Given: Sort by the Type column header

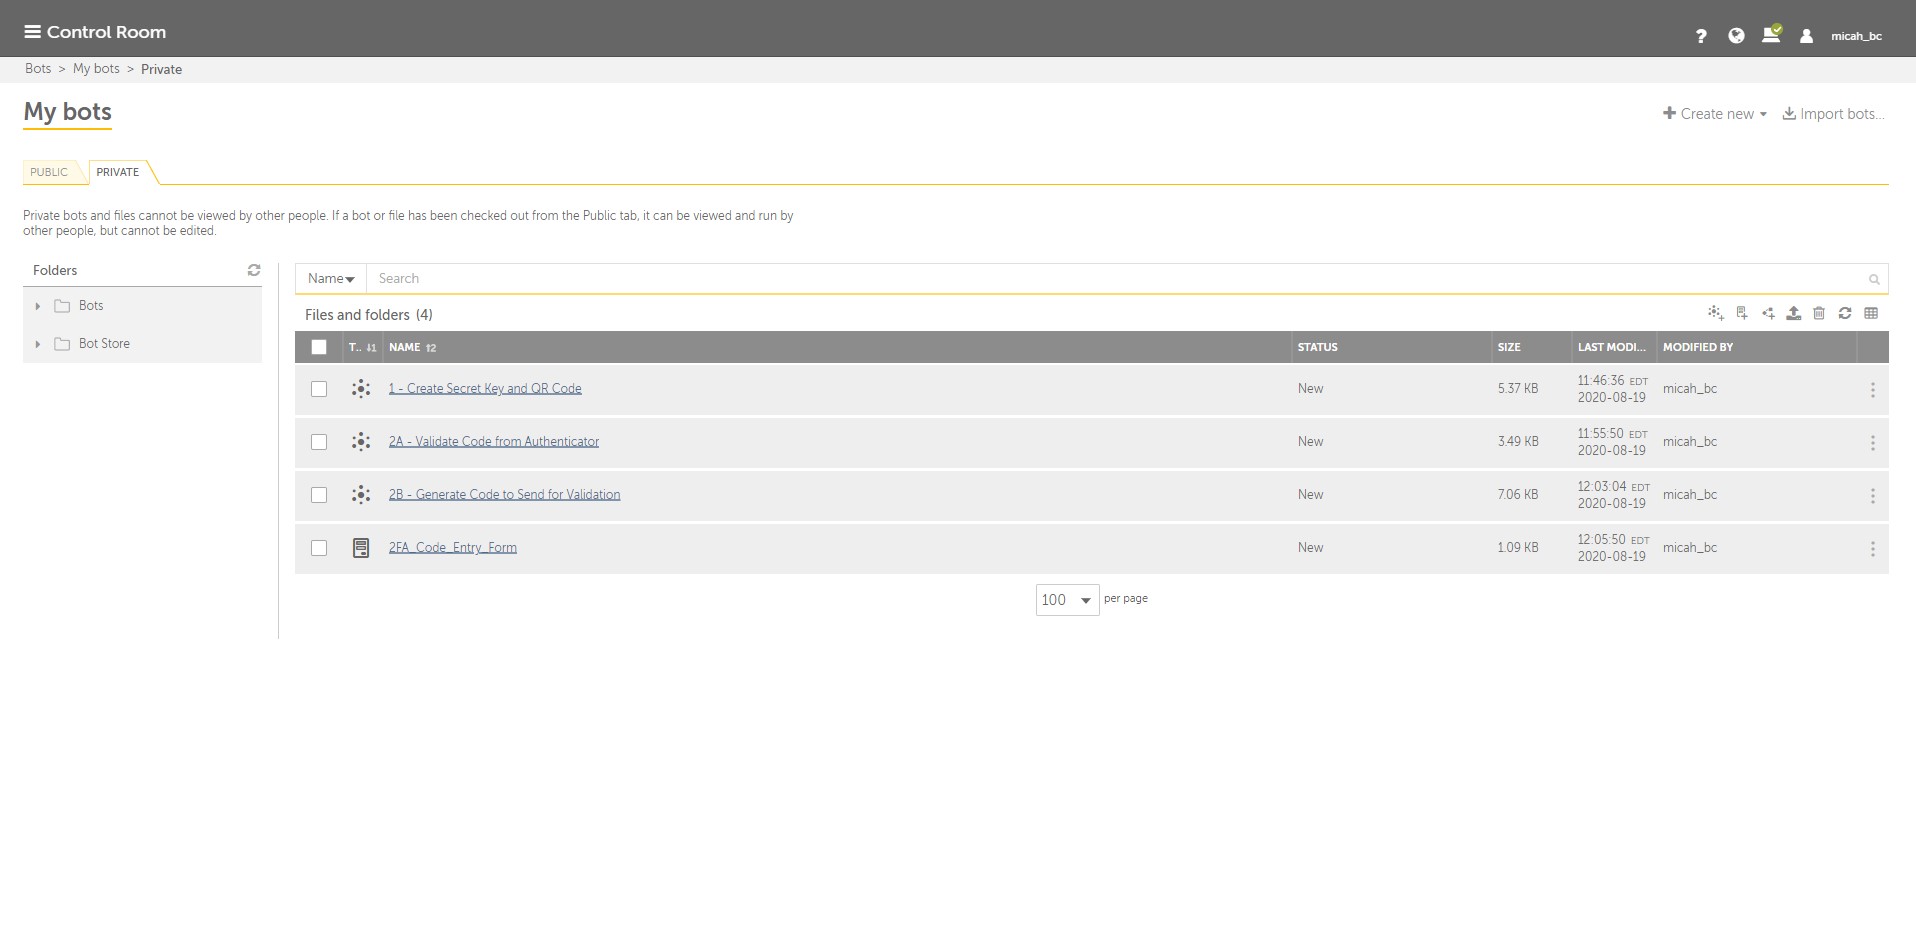Looking at the screenshot, I should pos(362,347).
